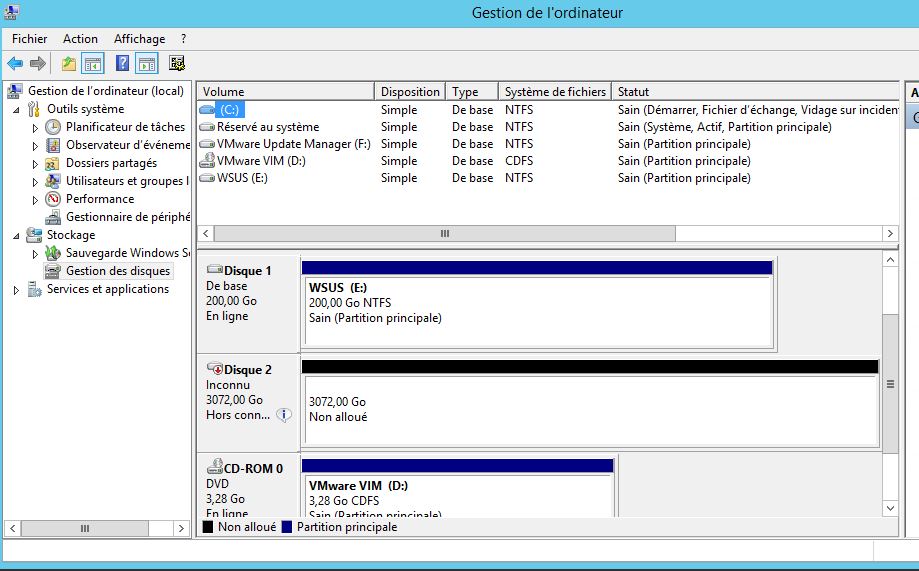
Task: Click the Disque 2 error disk icon
Action: click(x=215, y=368)
